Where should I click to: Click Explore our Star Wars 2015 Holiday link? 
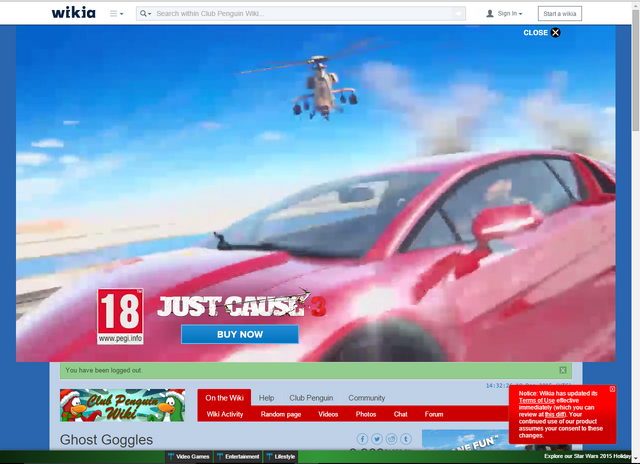(587, 456)
